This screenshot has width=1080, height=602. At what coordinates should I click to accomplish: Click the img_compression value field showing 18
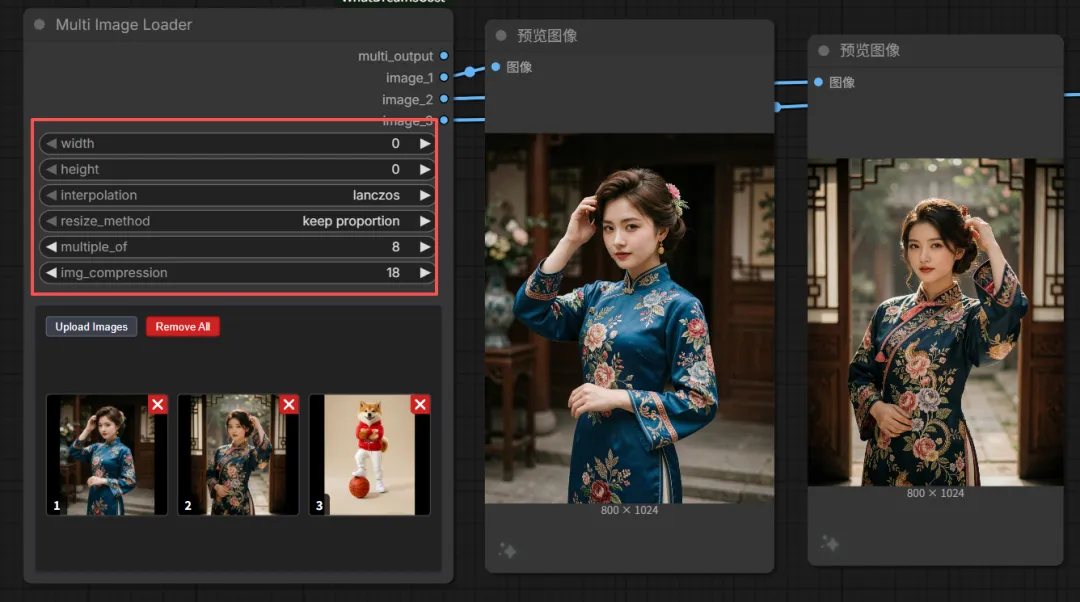point(393,273)
